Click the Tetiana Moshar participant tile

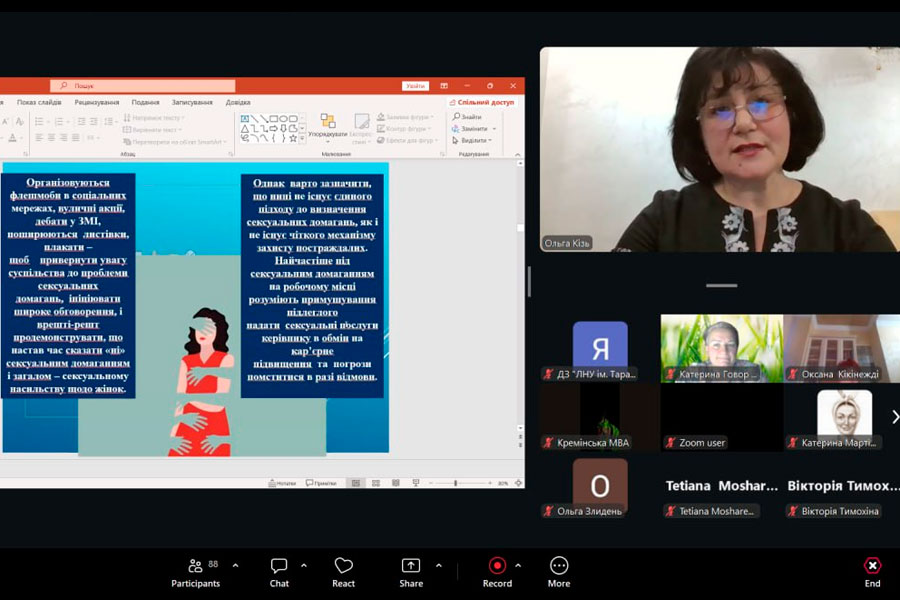pos(721,486)
